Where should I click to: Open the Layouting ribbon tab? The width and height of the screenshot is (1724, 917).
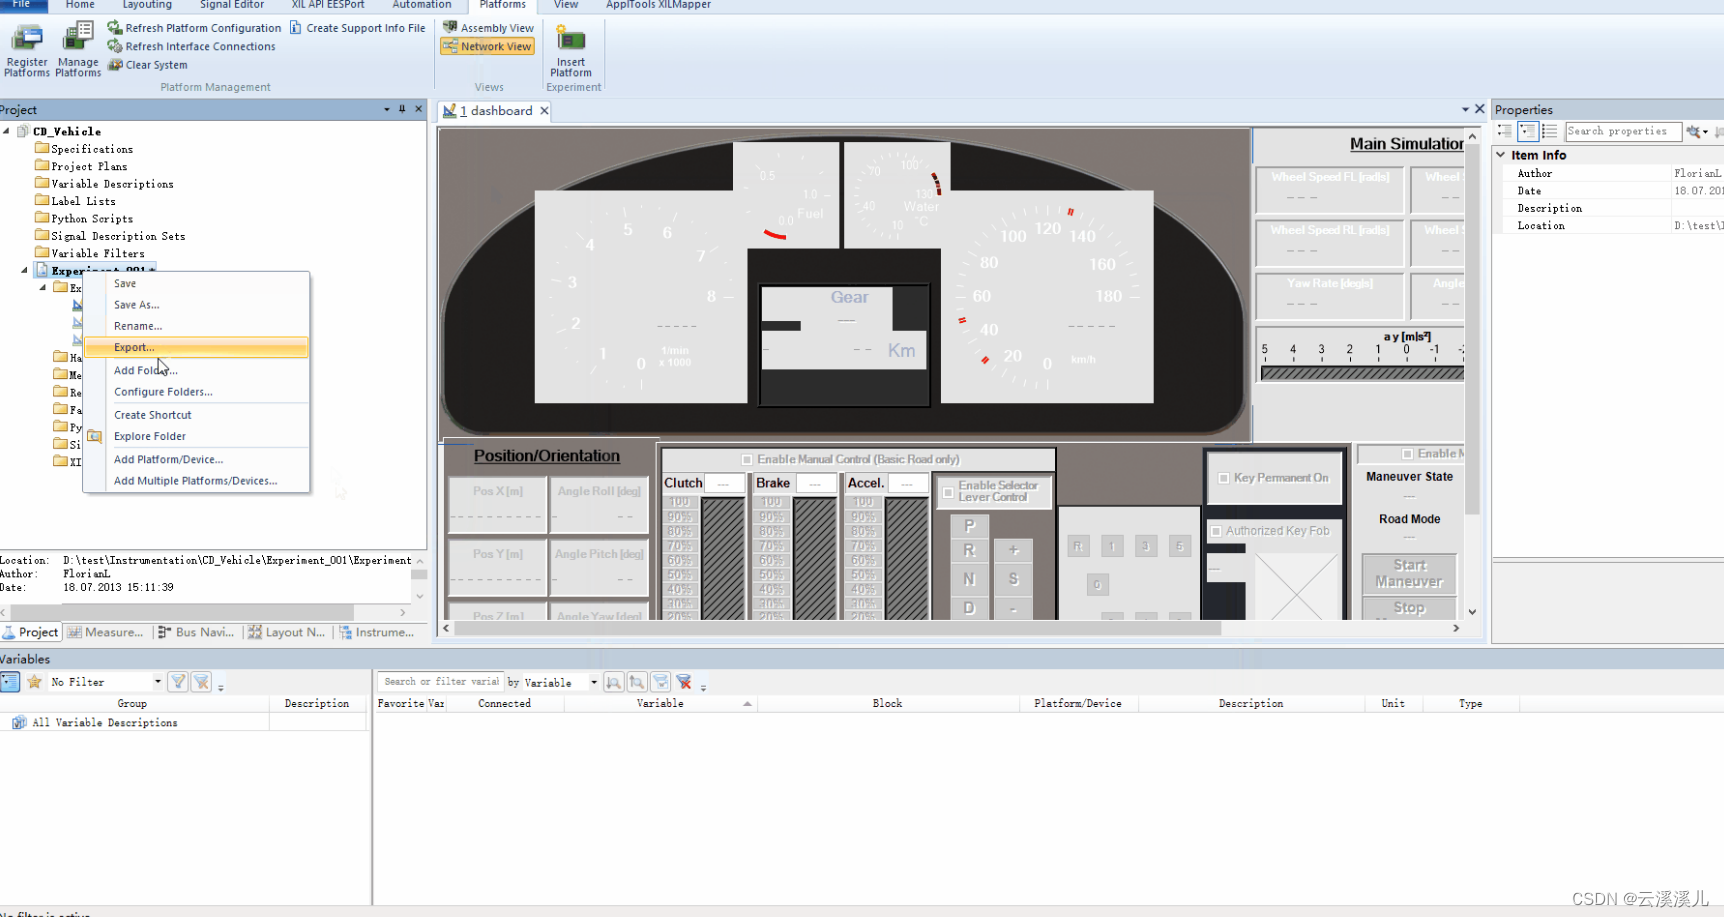pyautogui.click(x=147, y=5)
